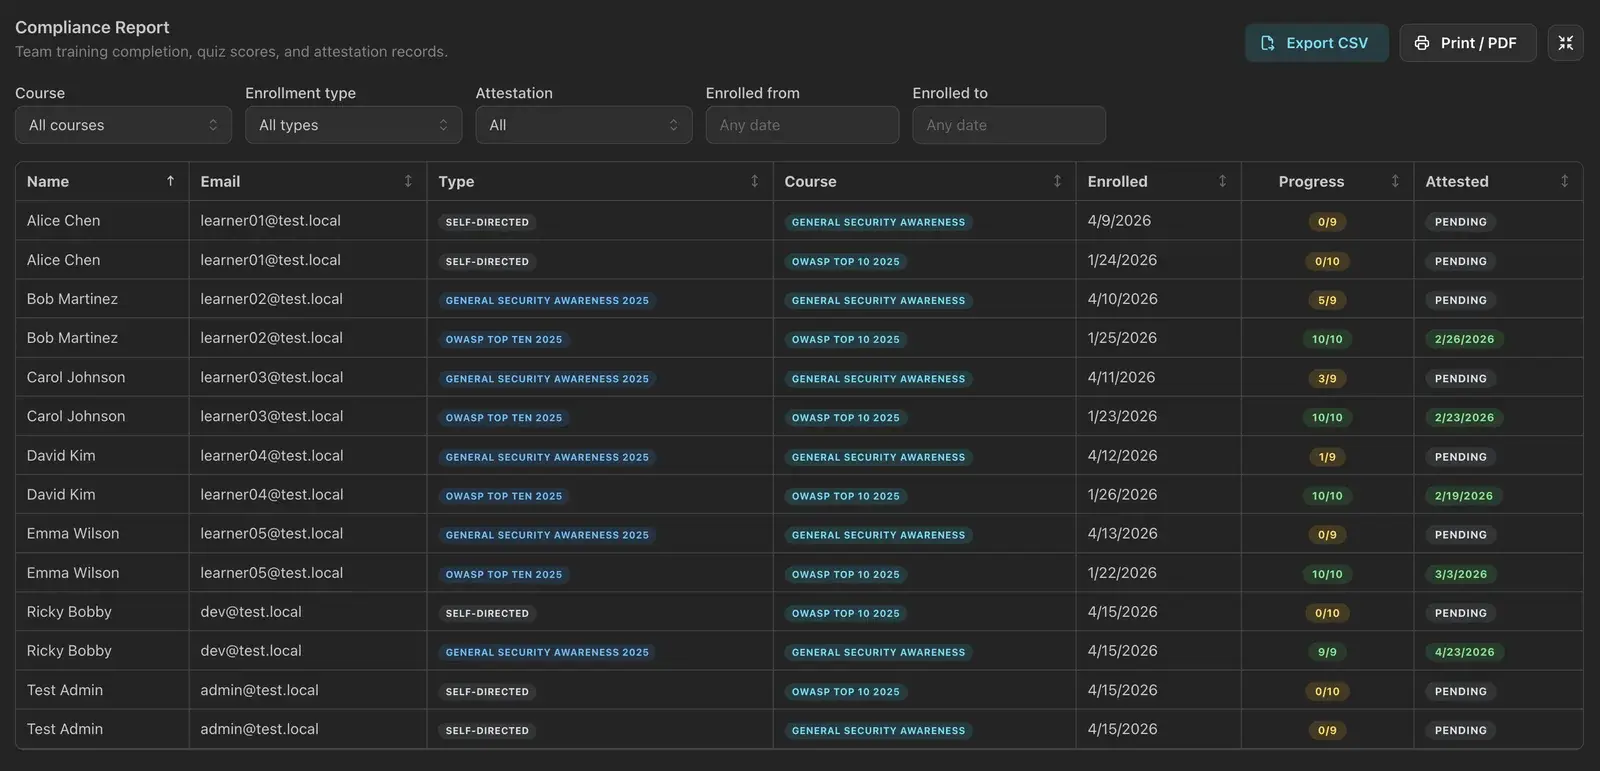Viewport: 1600px width, 771px height.
Task: Click the Print / PDF button
Action: click(x=1467, y=43)
